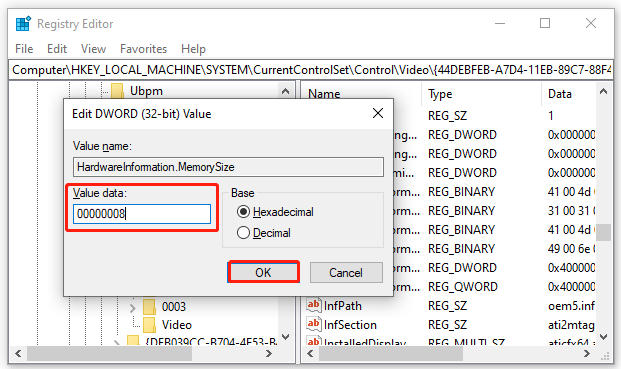Click the values pane scroll left arrow
The image size is (621, 369).
tap(311, 353)
